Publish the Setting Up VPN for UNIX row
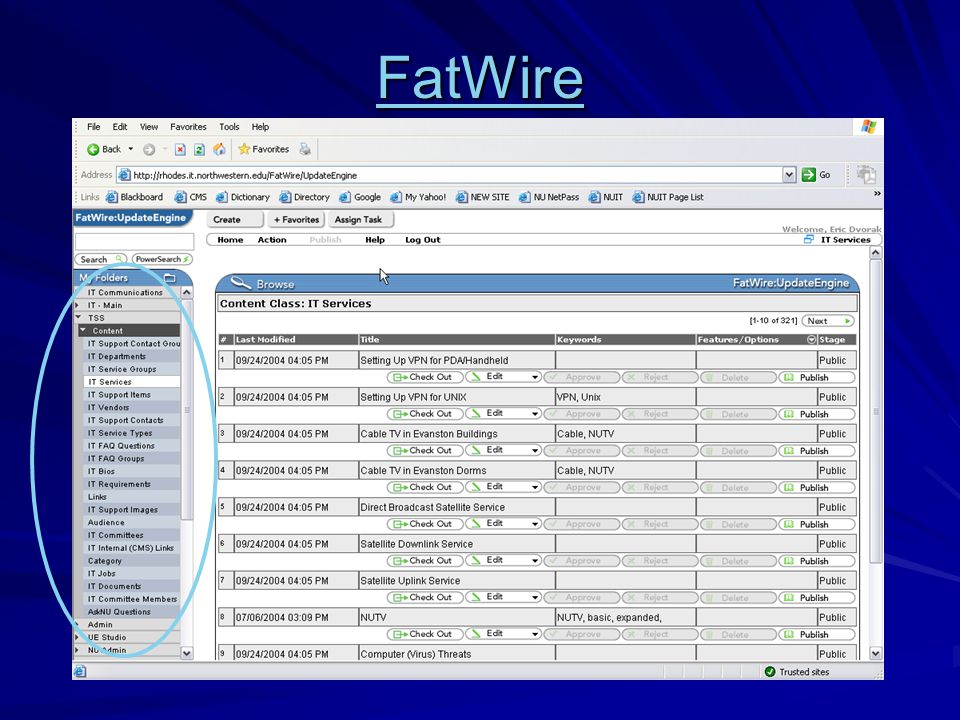 tap(816, 414)
